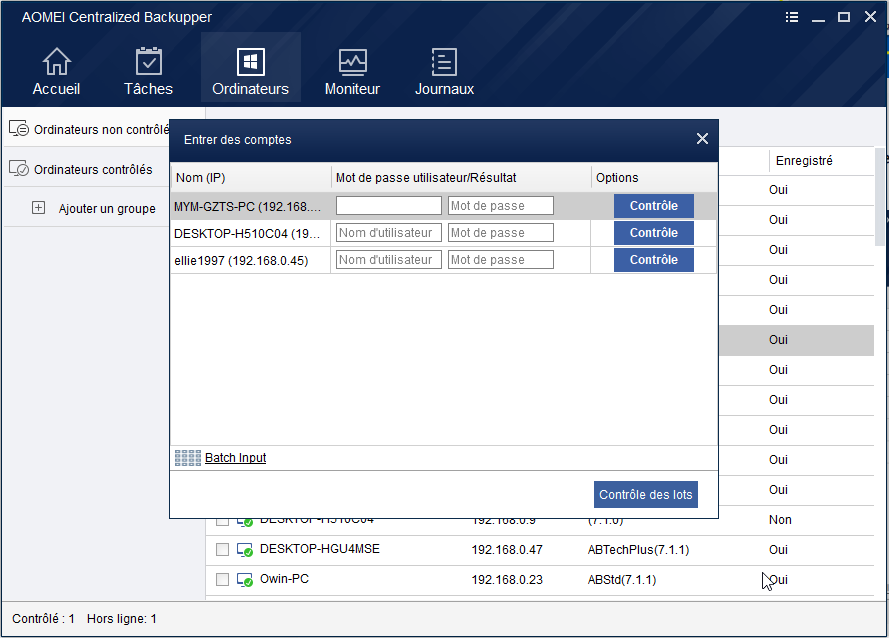Select Ordinateurs non contrôlés in sidebar
The image size is (889, 638).
[x=88, y=129]
